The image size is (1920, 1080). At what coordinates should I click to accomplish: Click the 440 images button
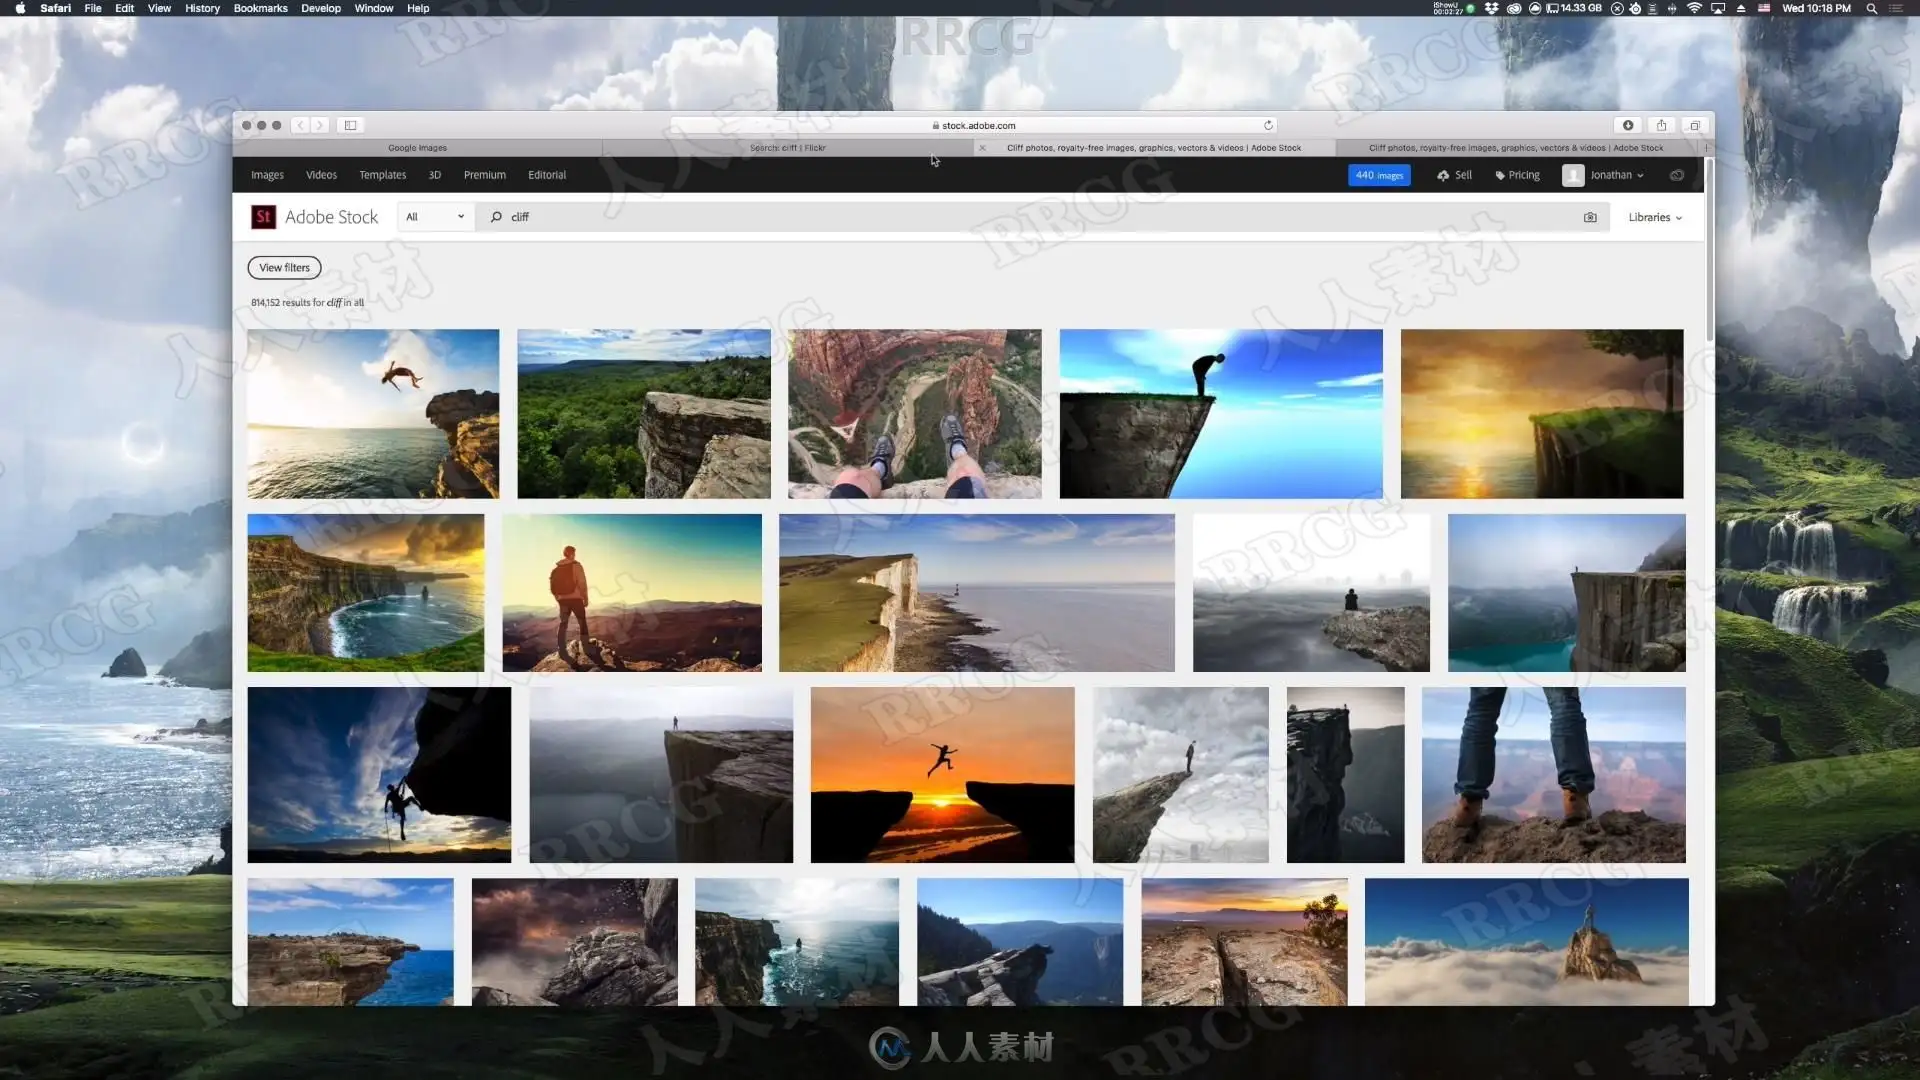[1378, 175]
